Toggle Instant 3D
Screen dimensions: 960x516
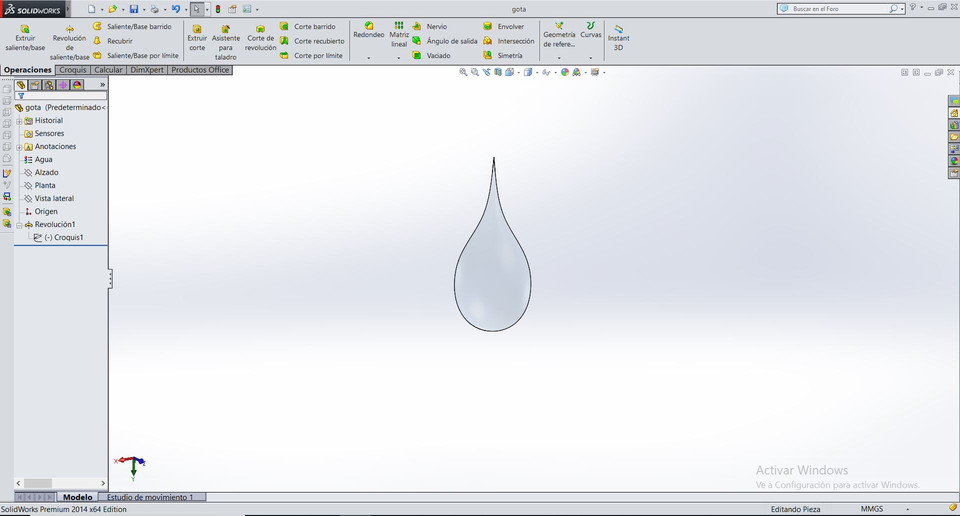click(618, 38)
